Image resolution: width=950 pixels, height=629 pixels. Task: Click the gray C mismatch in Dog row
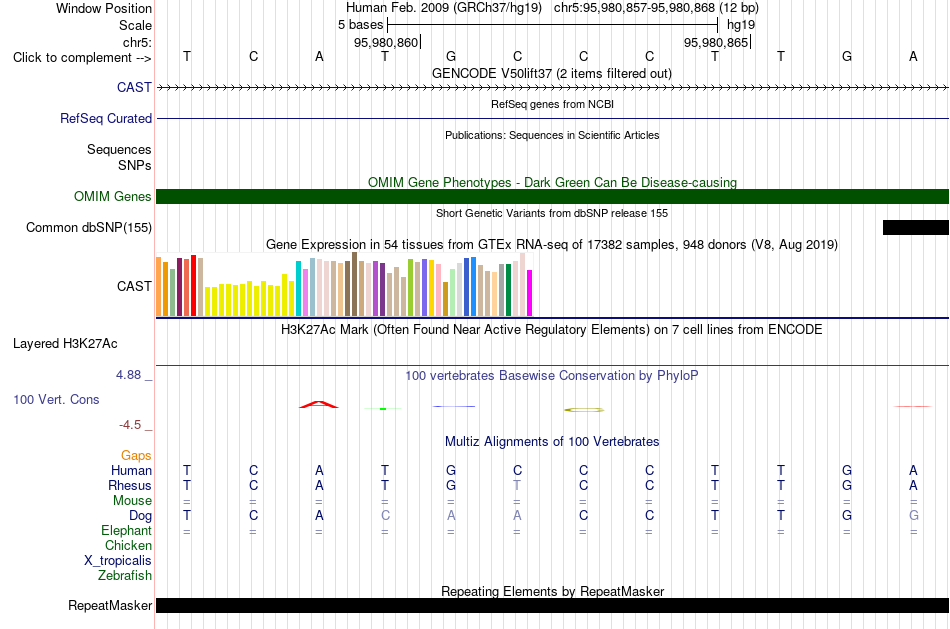(385, 516)
